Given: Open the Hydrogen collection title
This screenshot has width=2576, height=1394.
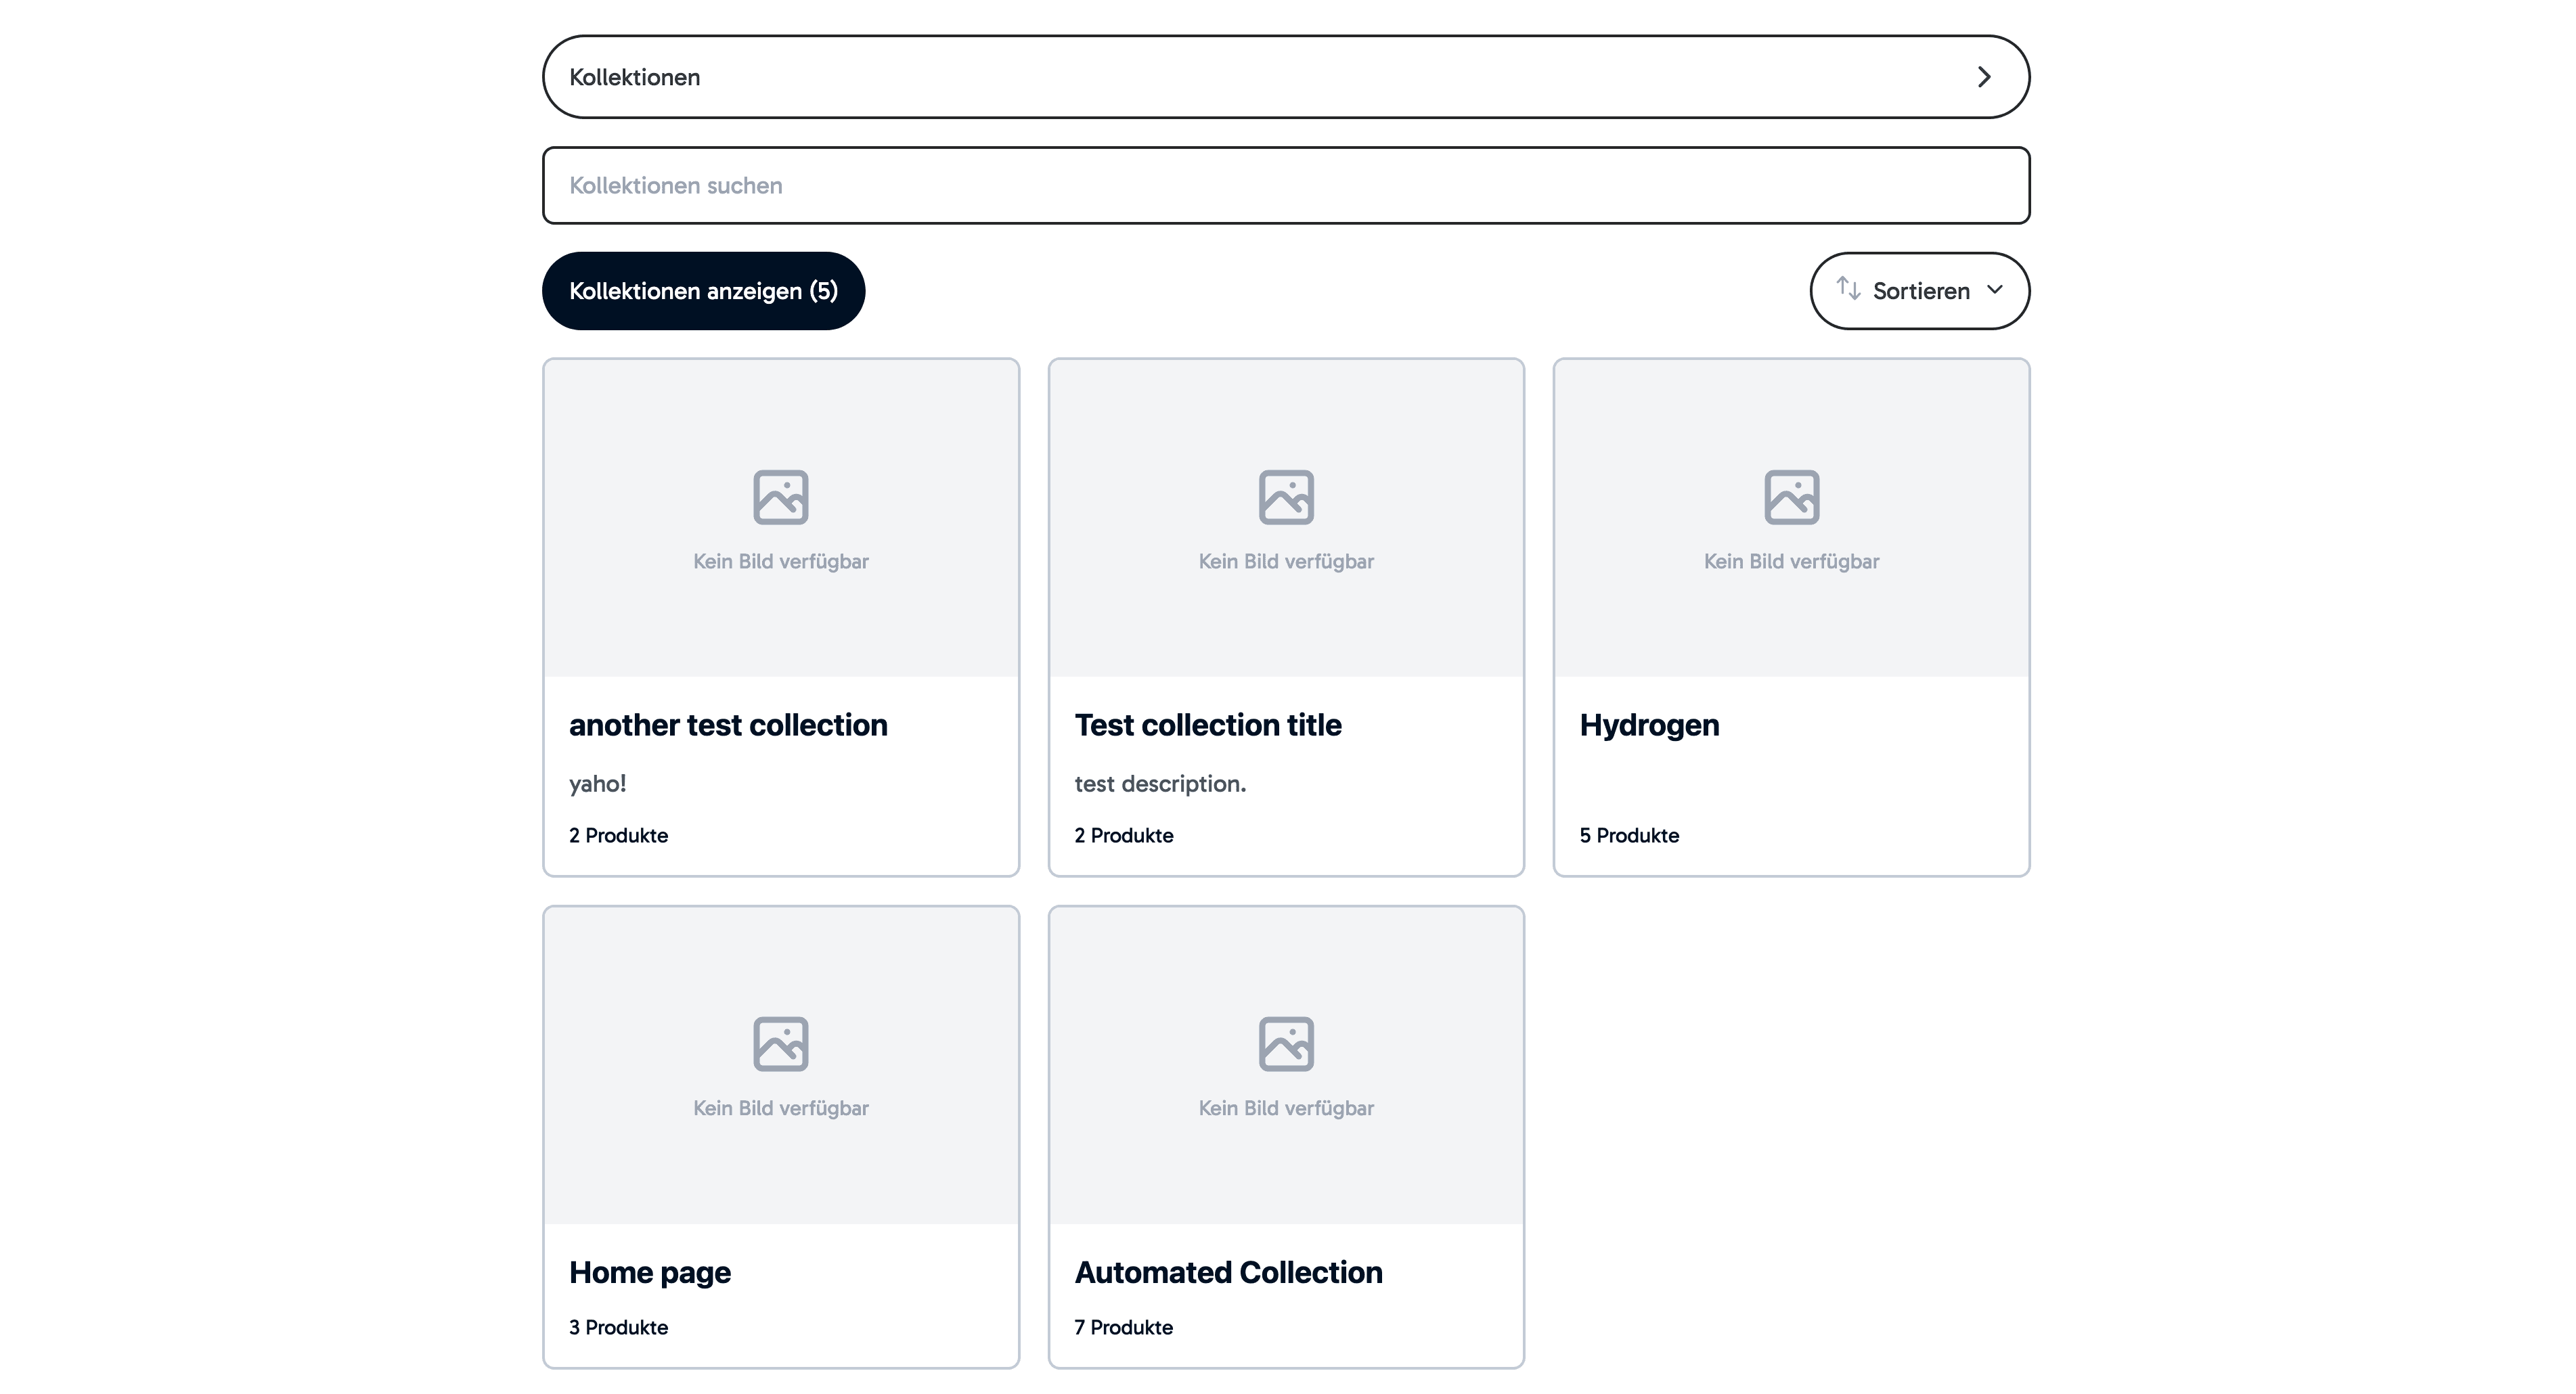Looking at the screenshot, I should point(1650,726).
